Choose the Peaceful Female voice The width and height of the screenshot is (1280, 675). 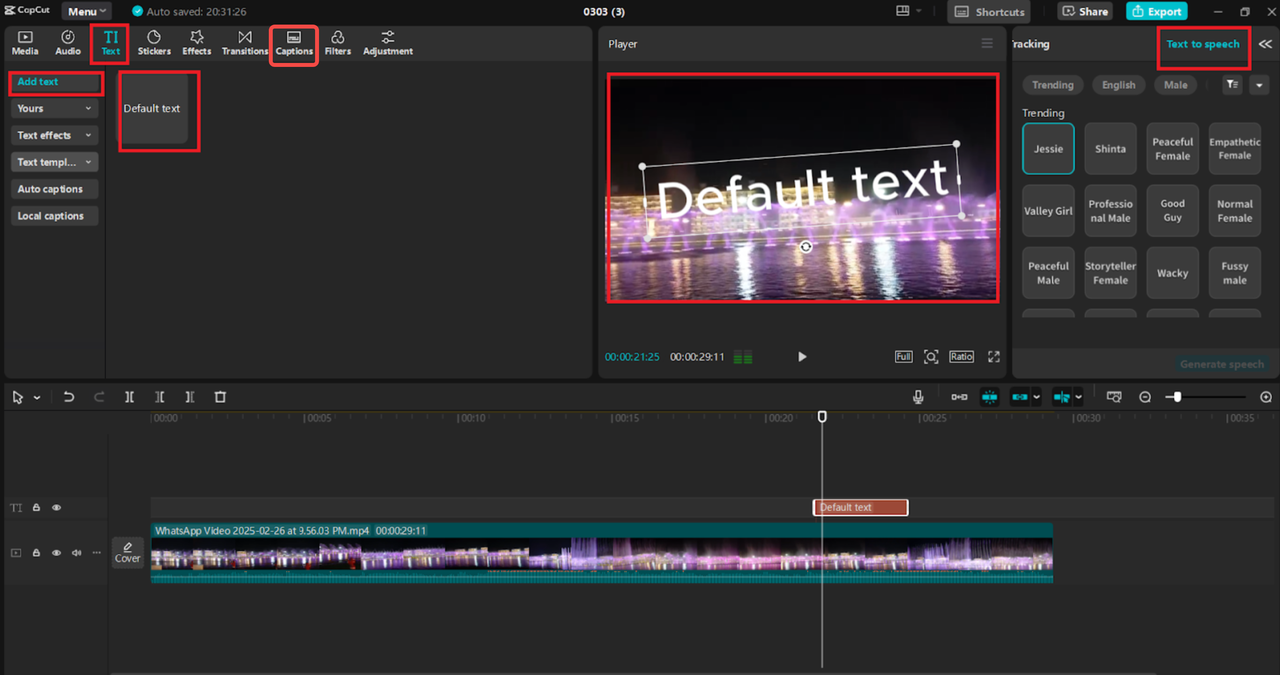click(1173, 149)
